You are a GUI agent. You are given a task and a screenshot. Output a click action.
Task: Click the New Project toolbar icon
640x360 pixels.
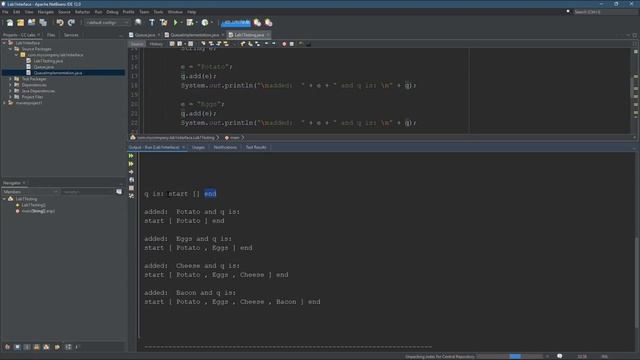click(20, 23)
